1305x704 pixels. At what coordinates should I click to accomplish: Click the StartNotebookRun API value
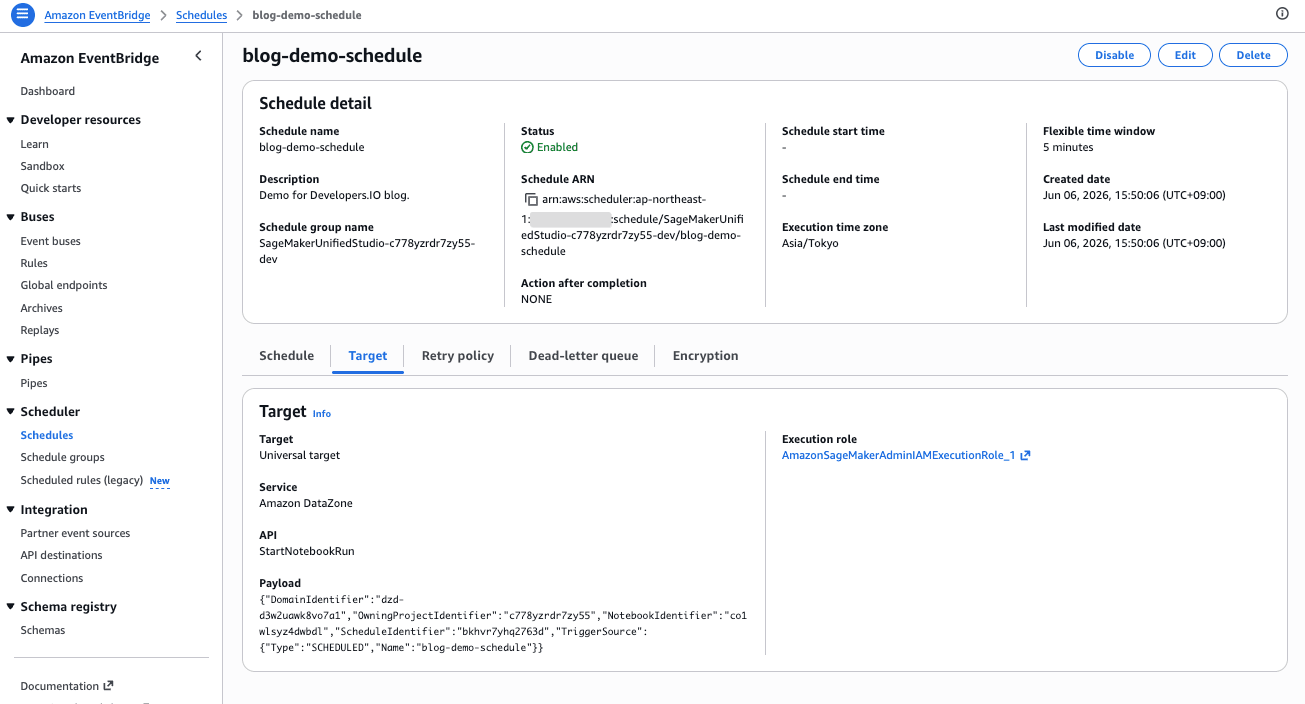tap(307, 551)
